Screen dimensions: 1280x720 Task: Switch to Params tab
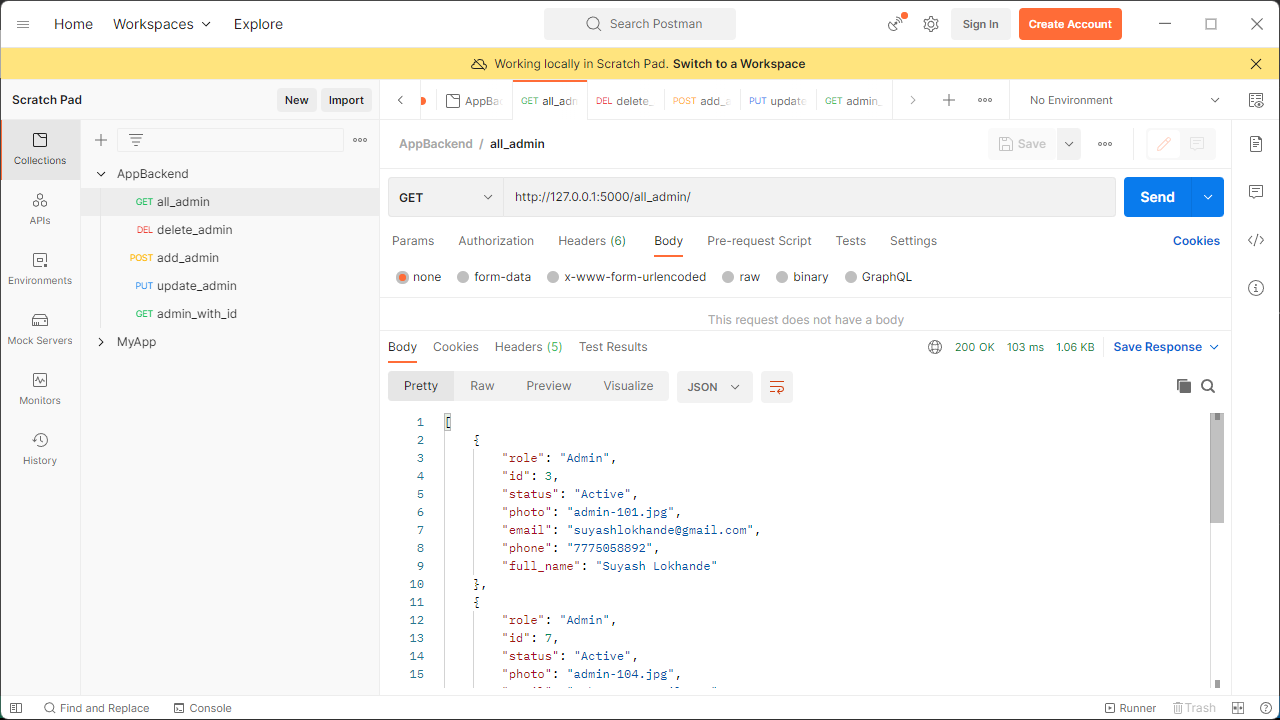pyautogui.click(x=413, y=241)
